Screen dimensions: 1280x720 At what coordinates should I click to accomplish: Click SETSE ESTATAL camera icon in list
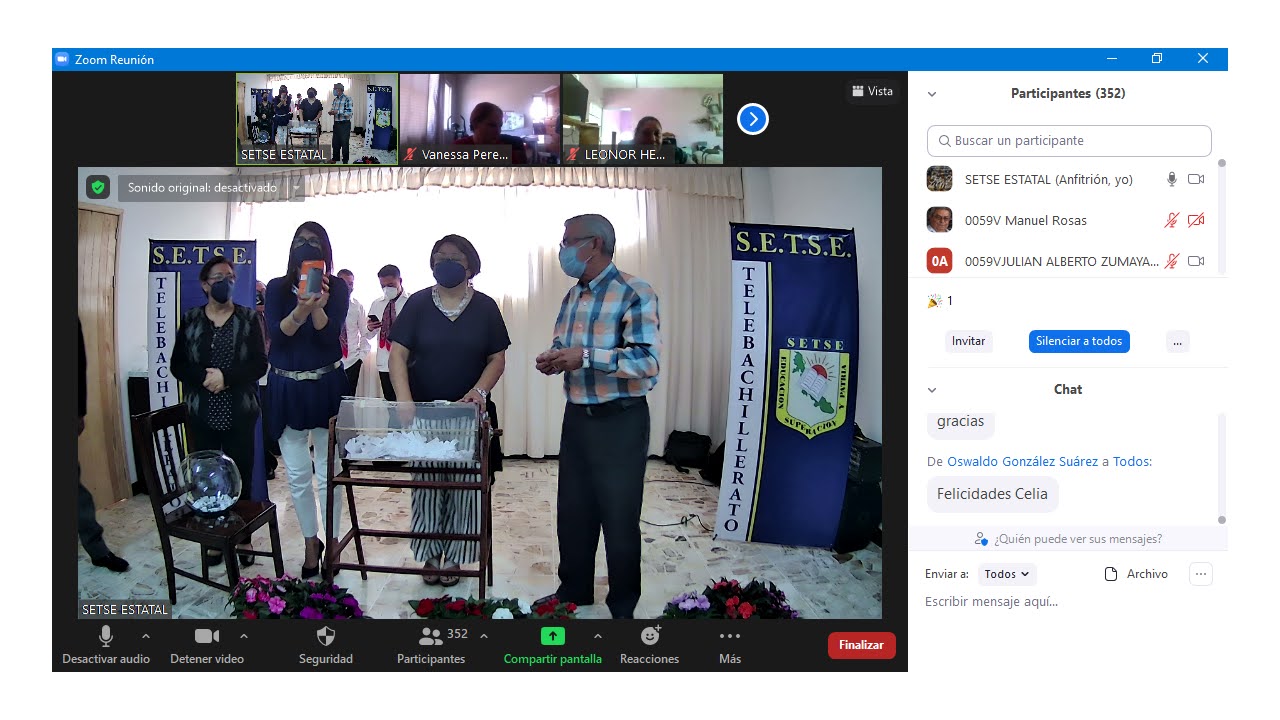coord(1196,179)
